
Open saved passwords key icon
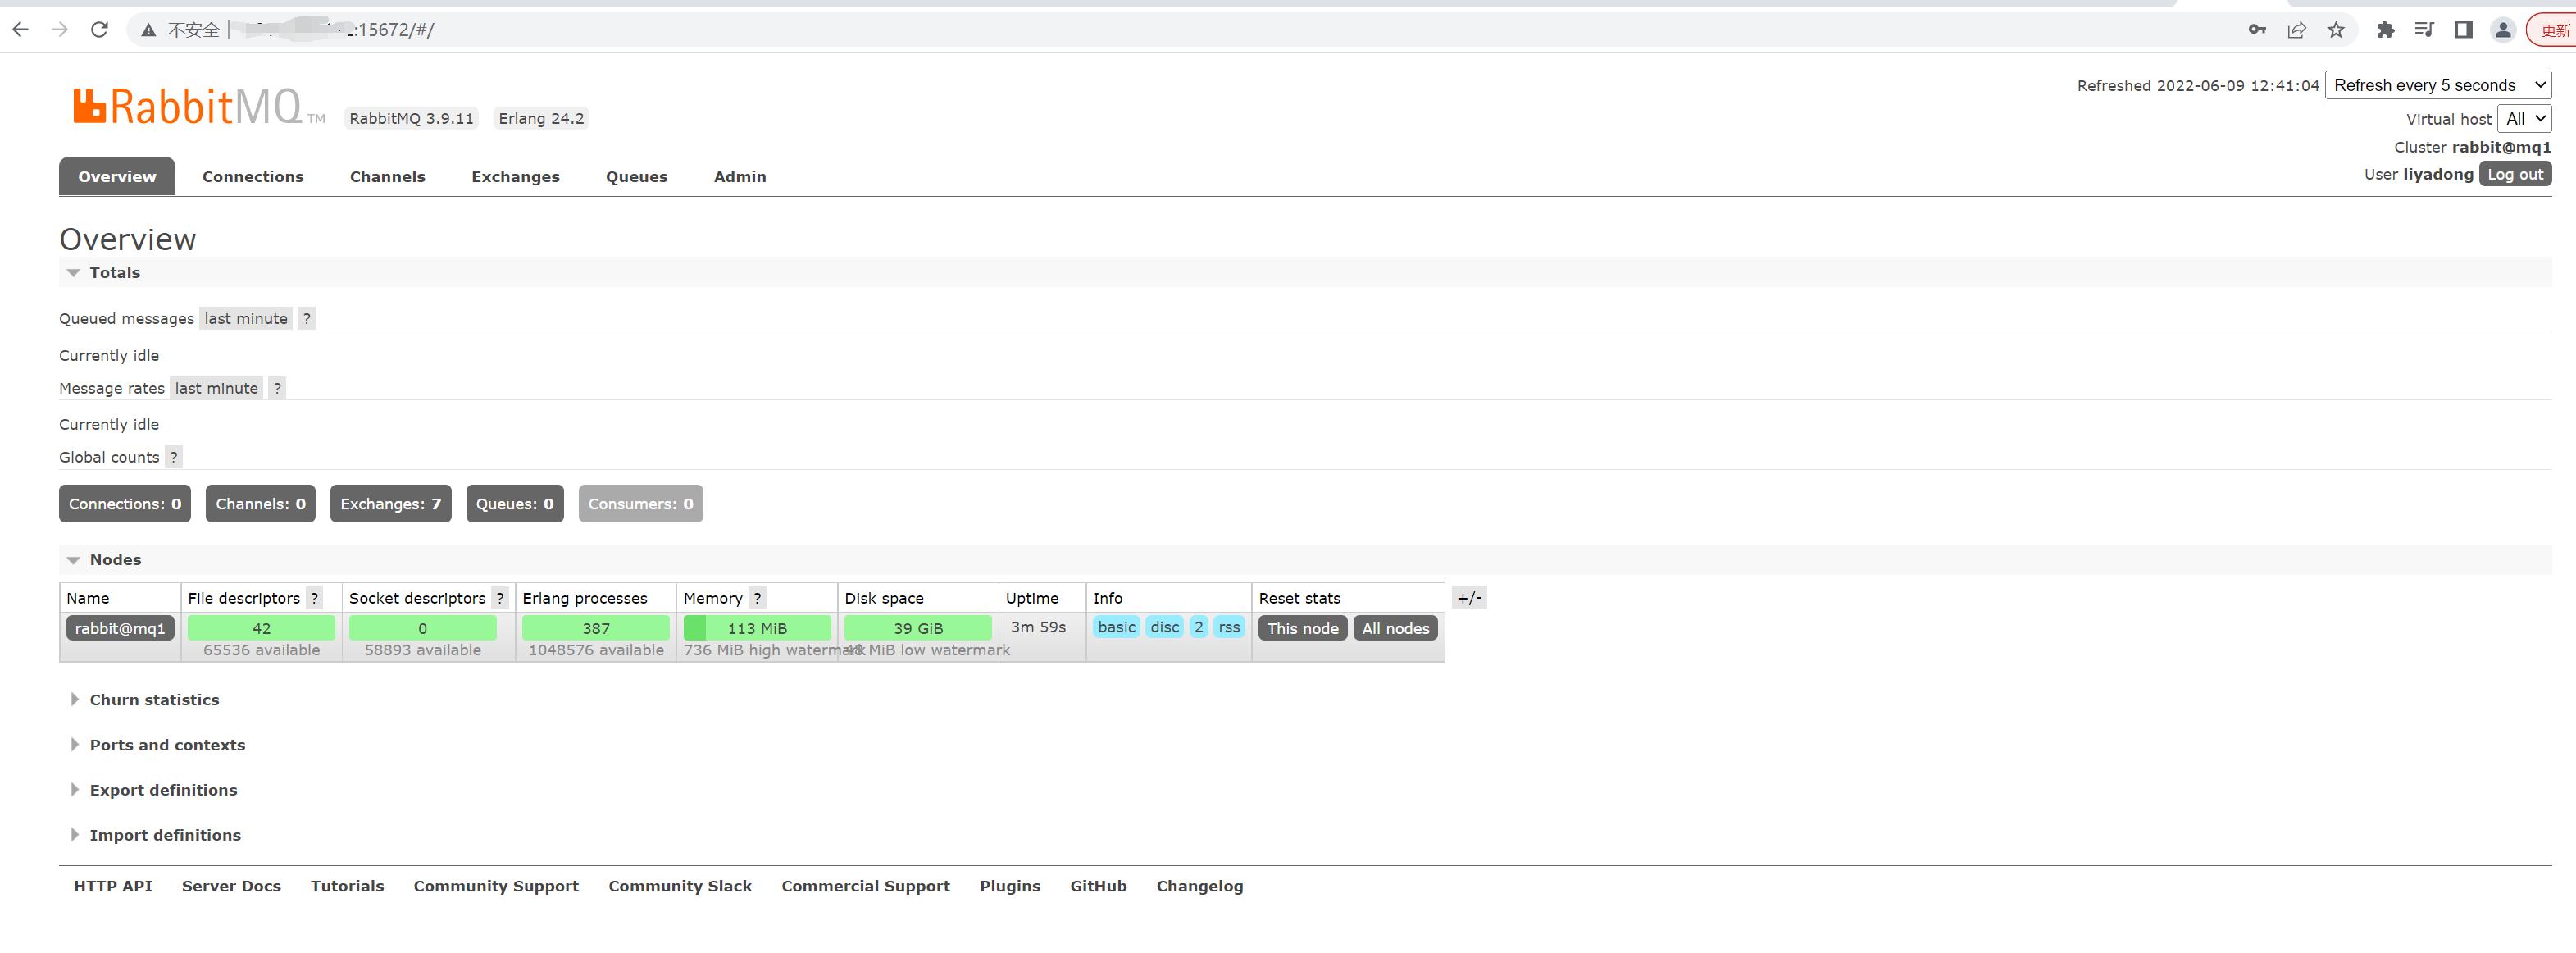click(2257, 30)
